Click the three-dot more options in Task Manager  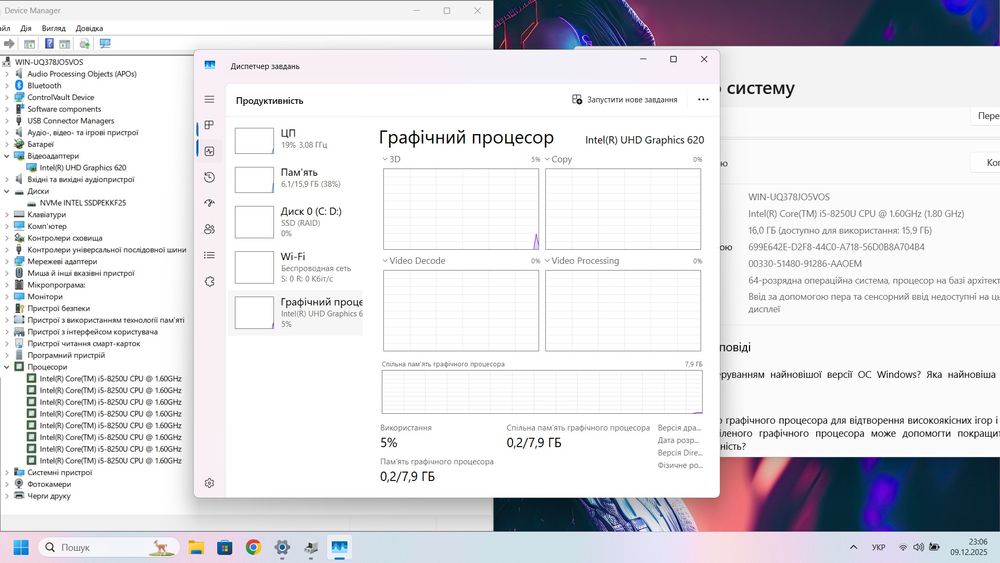(x=703, y=99)
